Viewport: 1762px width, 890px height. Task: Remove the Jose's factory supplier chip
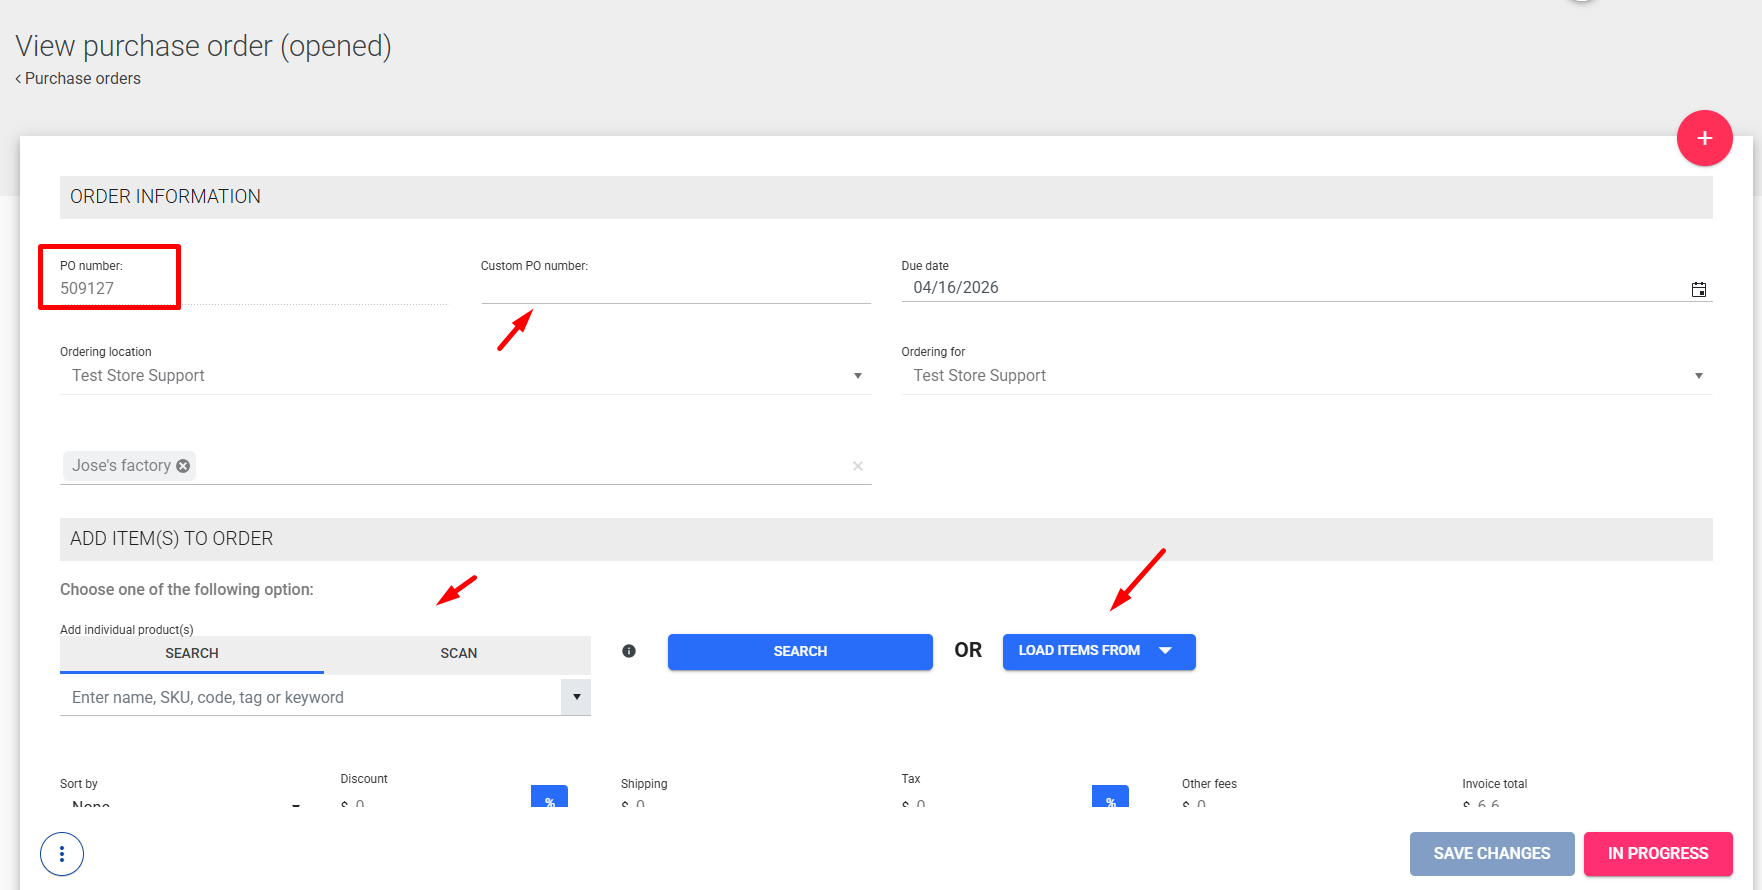coord(183,466)
